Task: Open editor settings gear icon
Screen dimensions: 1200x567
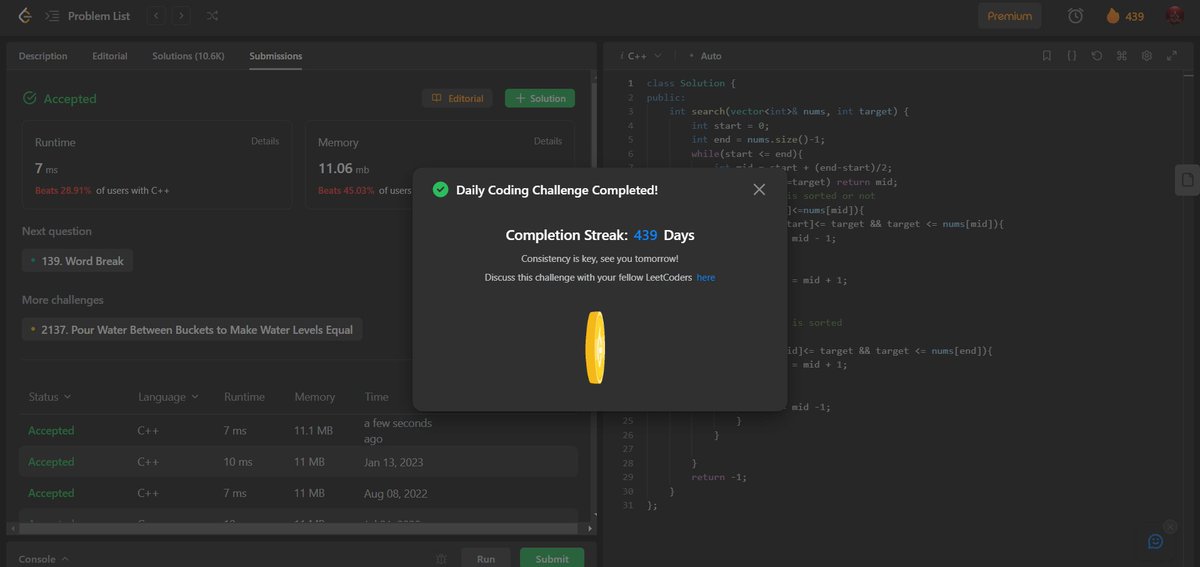Action: coord(1146,56)
